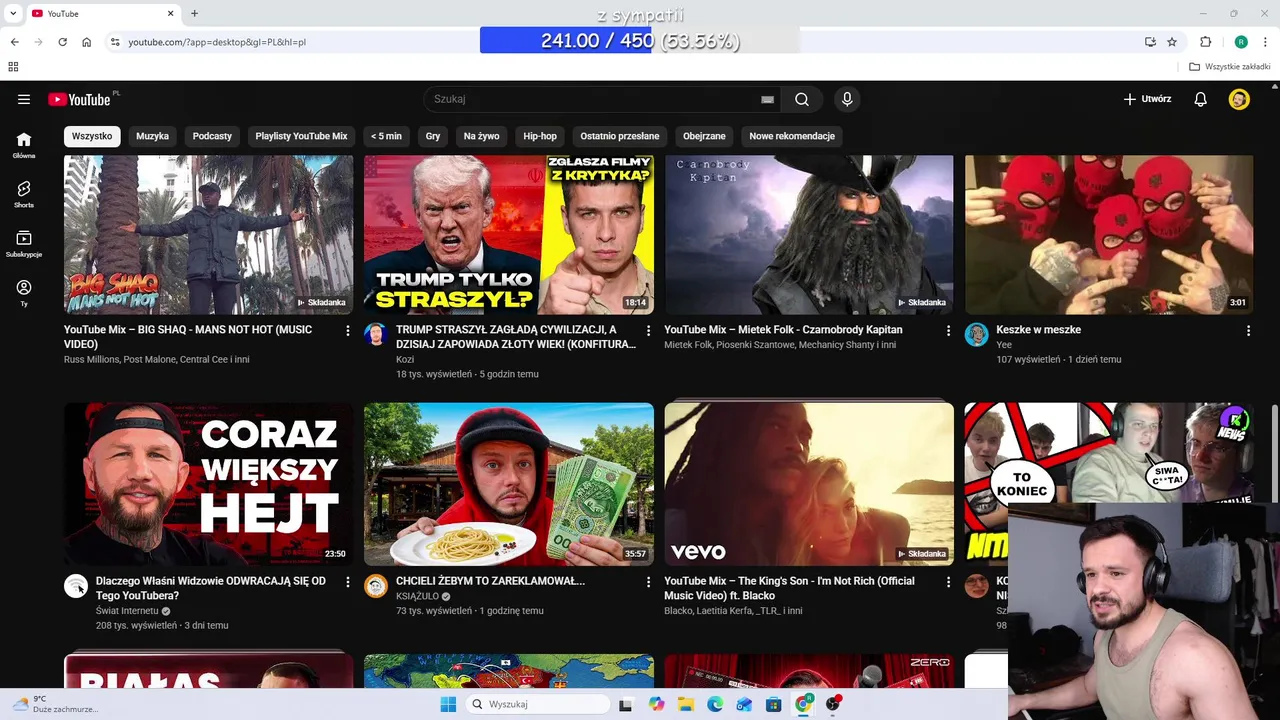This screenshot has width=1280, height=720.
Task: Open Wszystkie zakładki bookmarks folder
Action: click(1230, 67)
